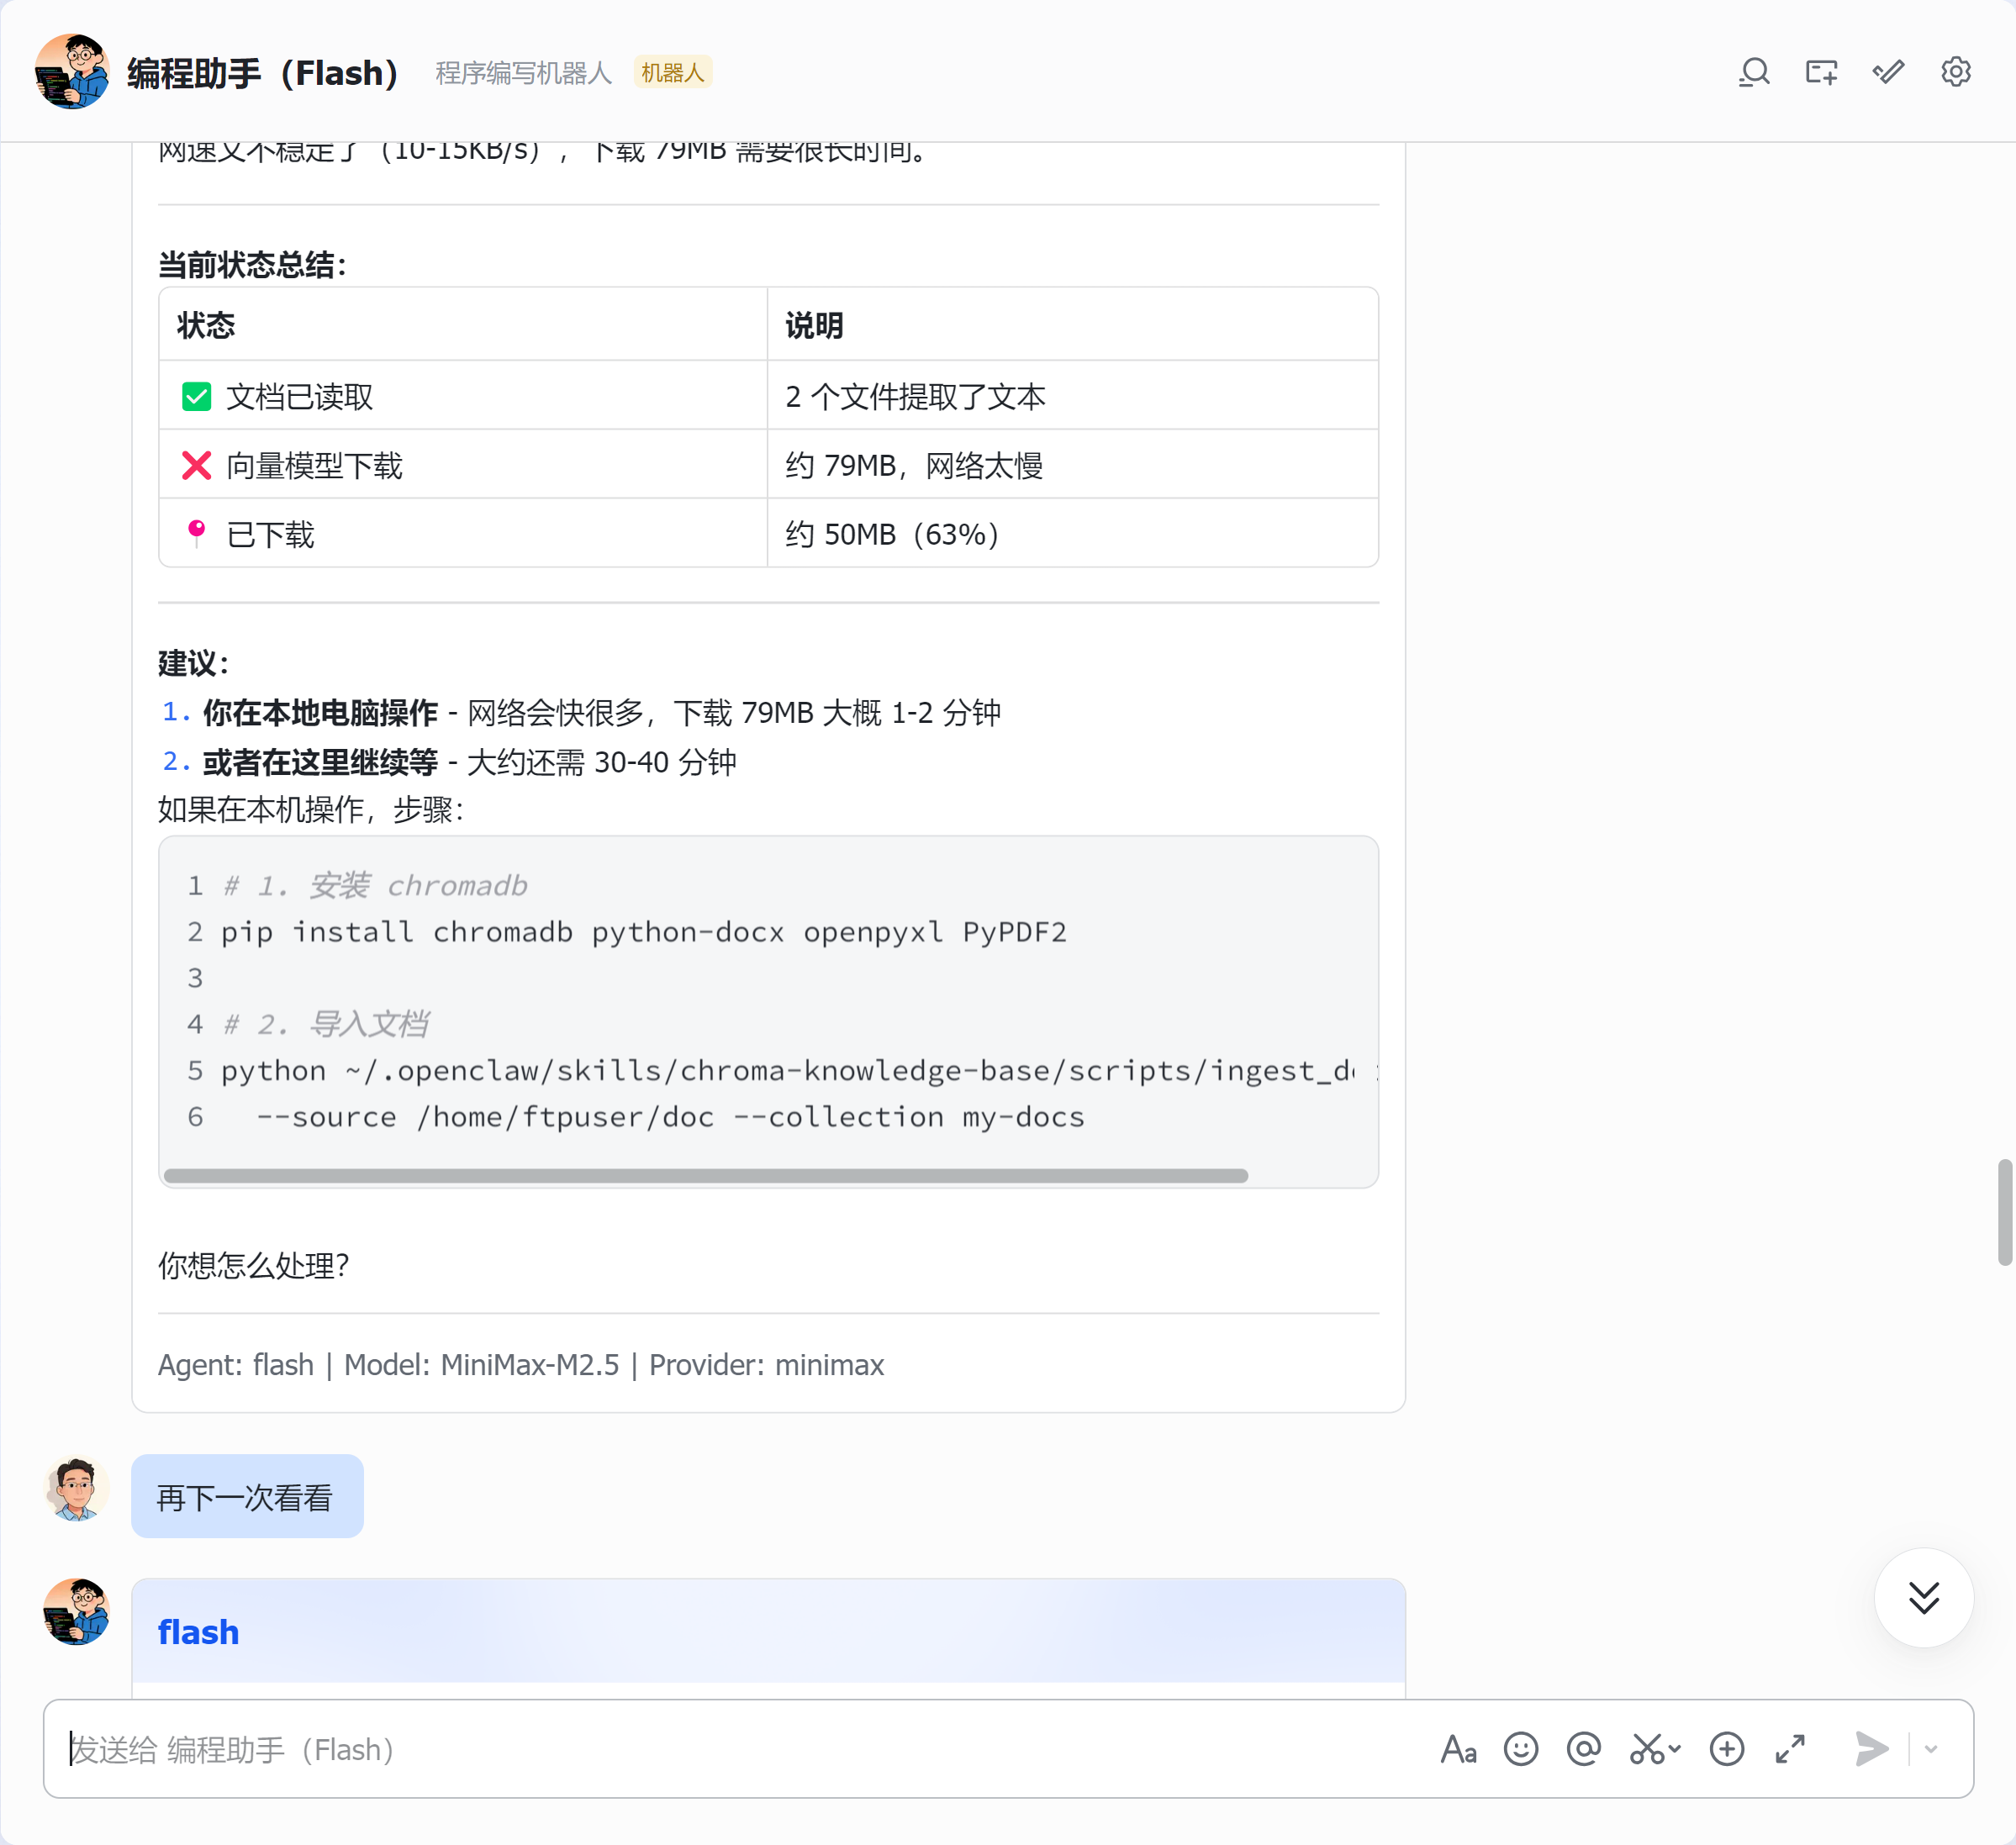
Task: Click the scissors screenshot tool
Action: click(1655, 1749)
